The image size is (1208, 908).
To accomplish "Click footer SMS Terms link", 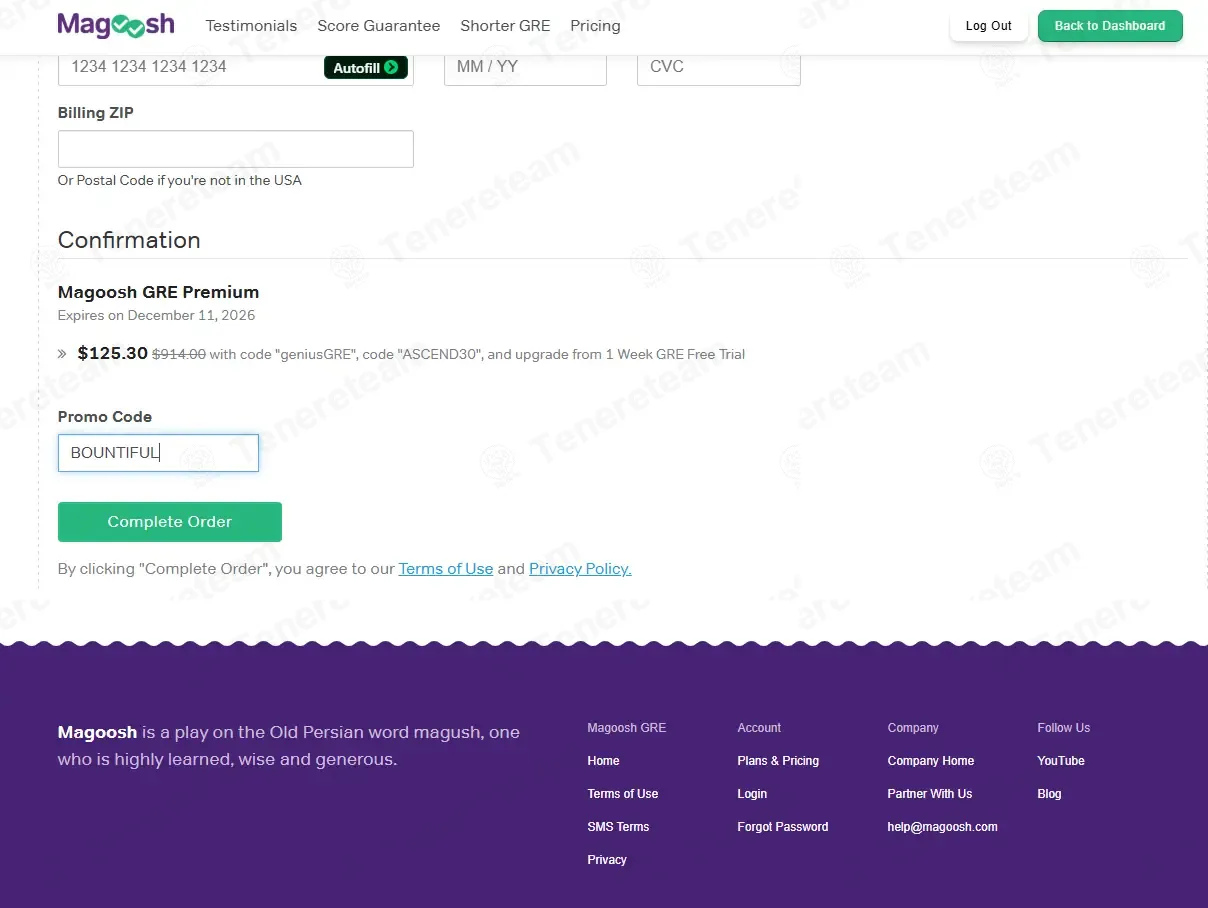I will pyautogui.click(x=618, y=827).
